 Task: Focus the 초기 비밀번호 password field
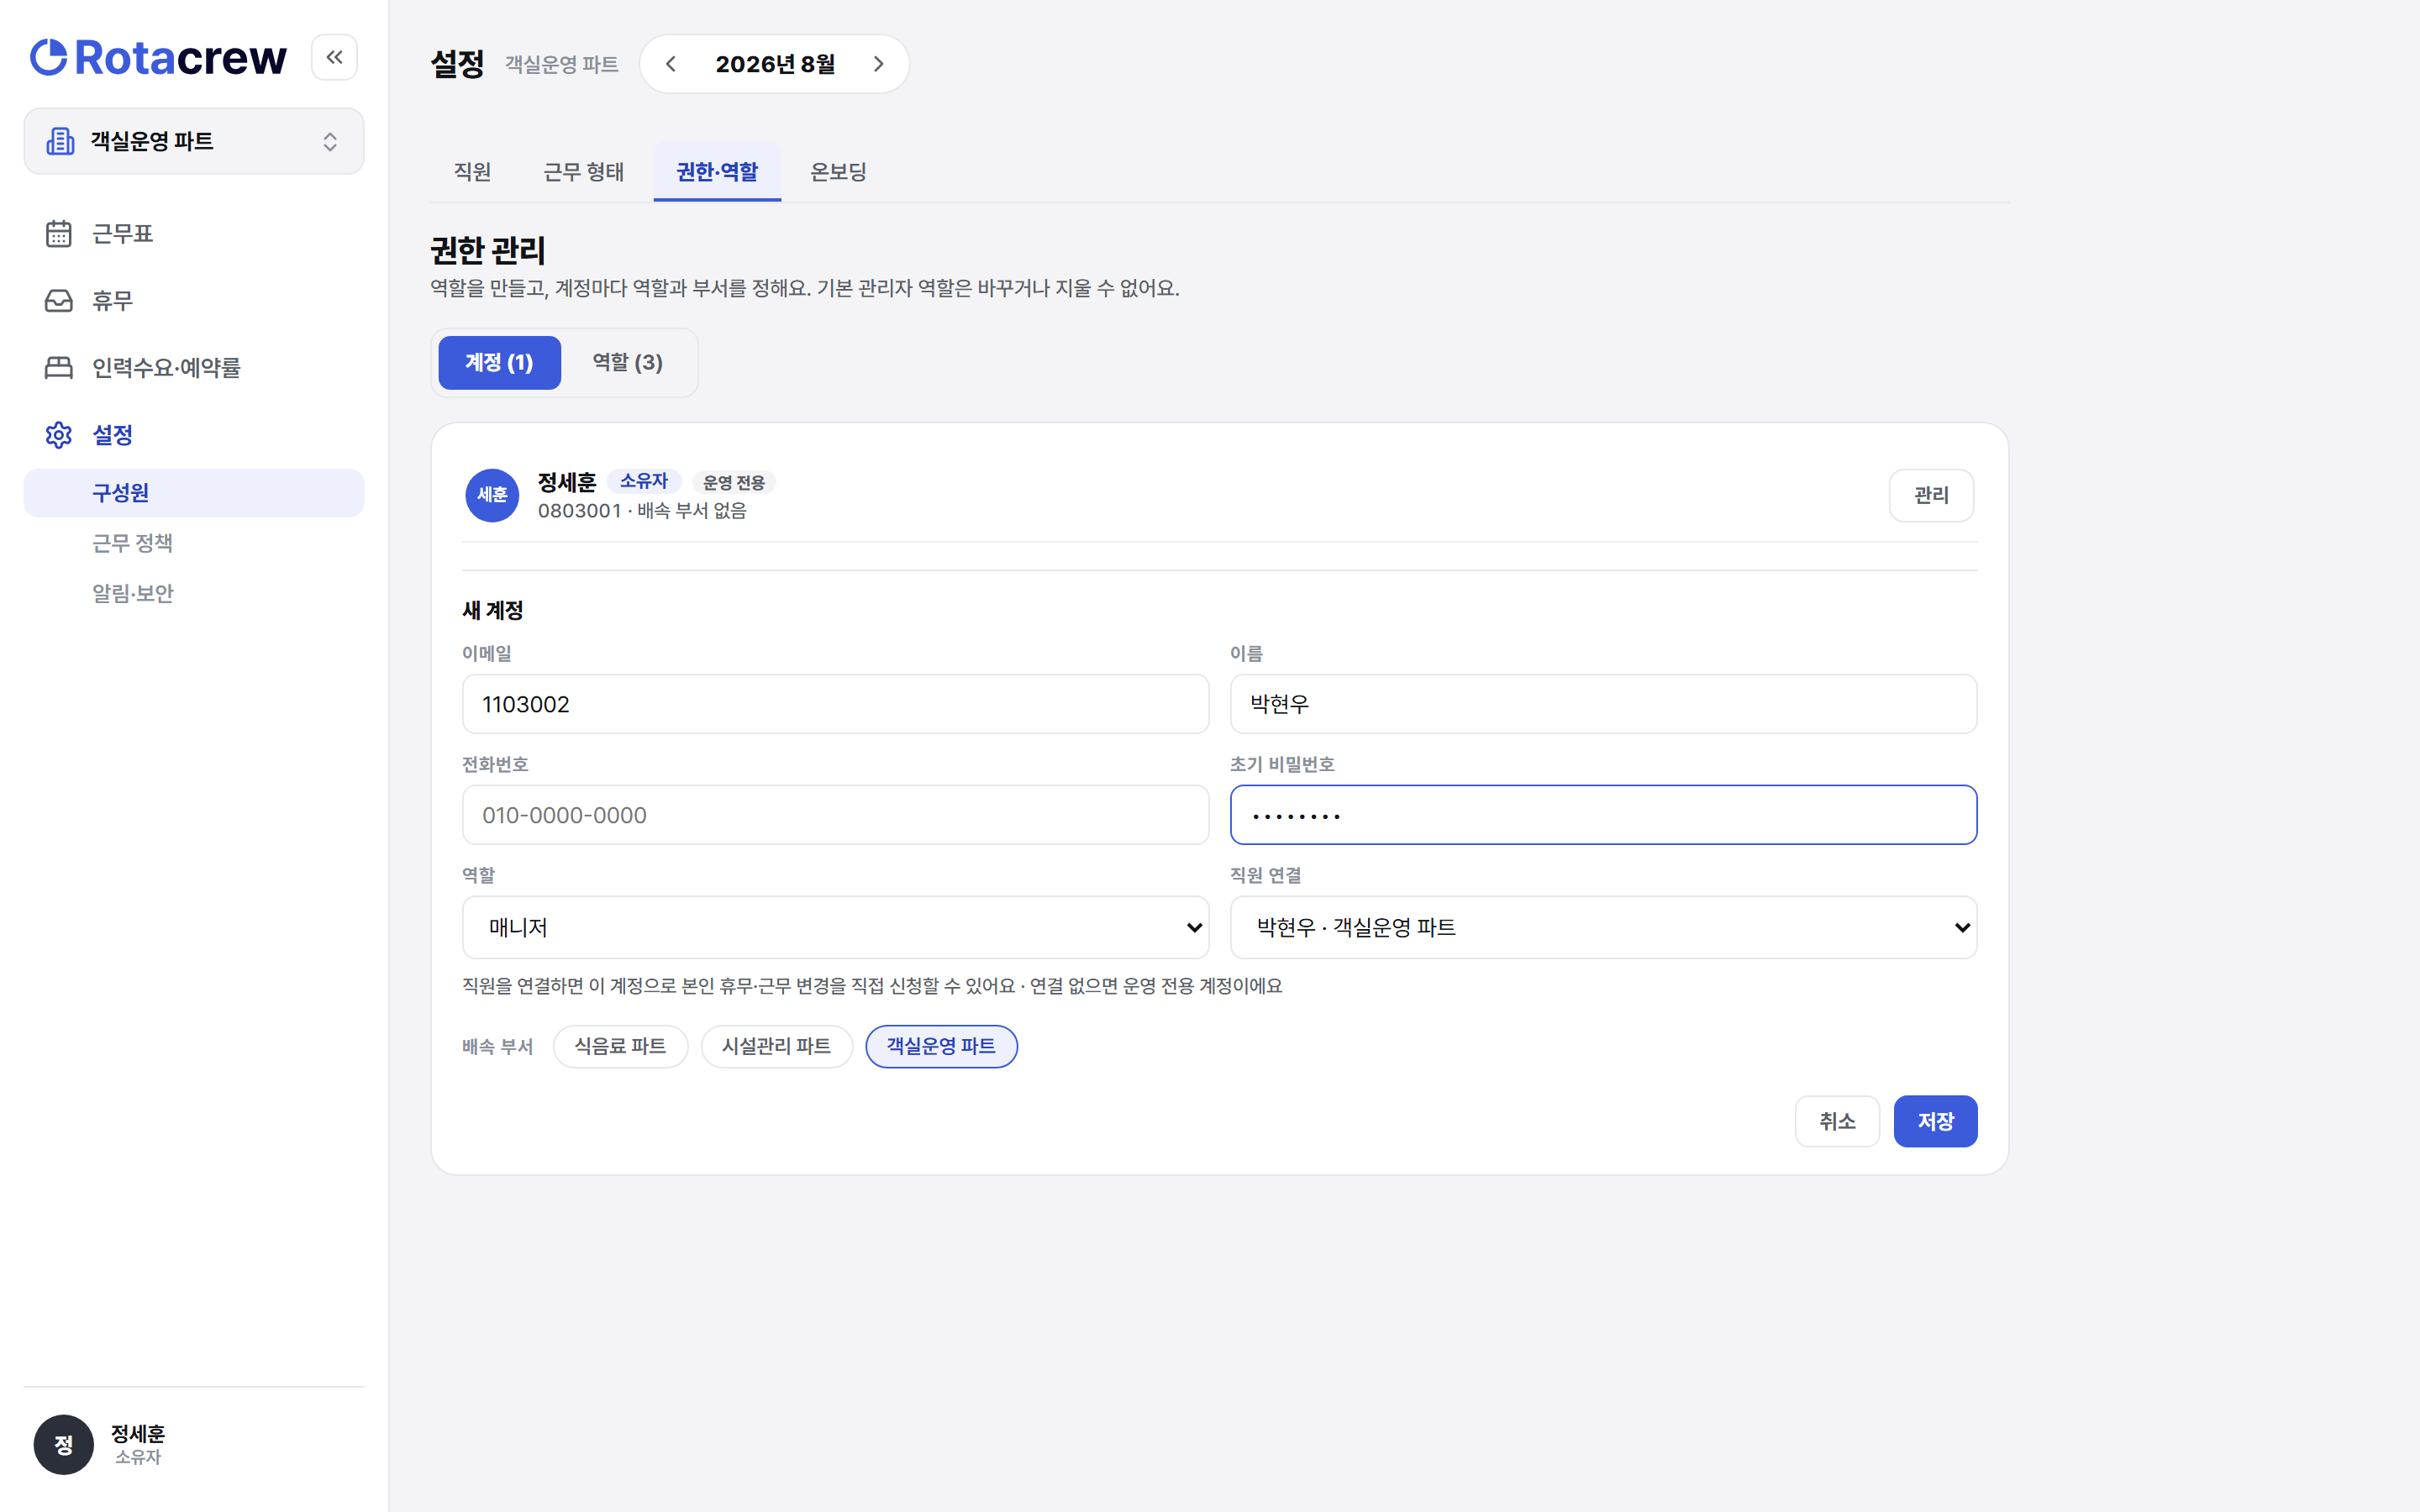tap(1603, 815)
